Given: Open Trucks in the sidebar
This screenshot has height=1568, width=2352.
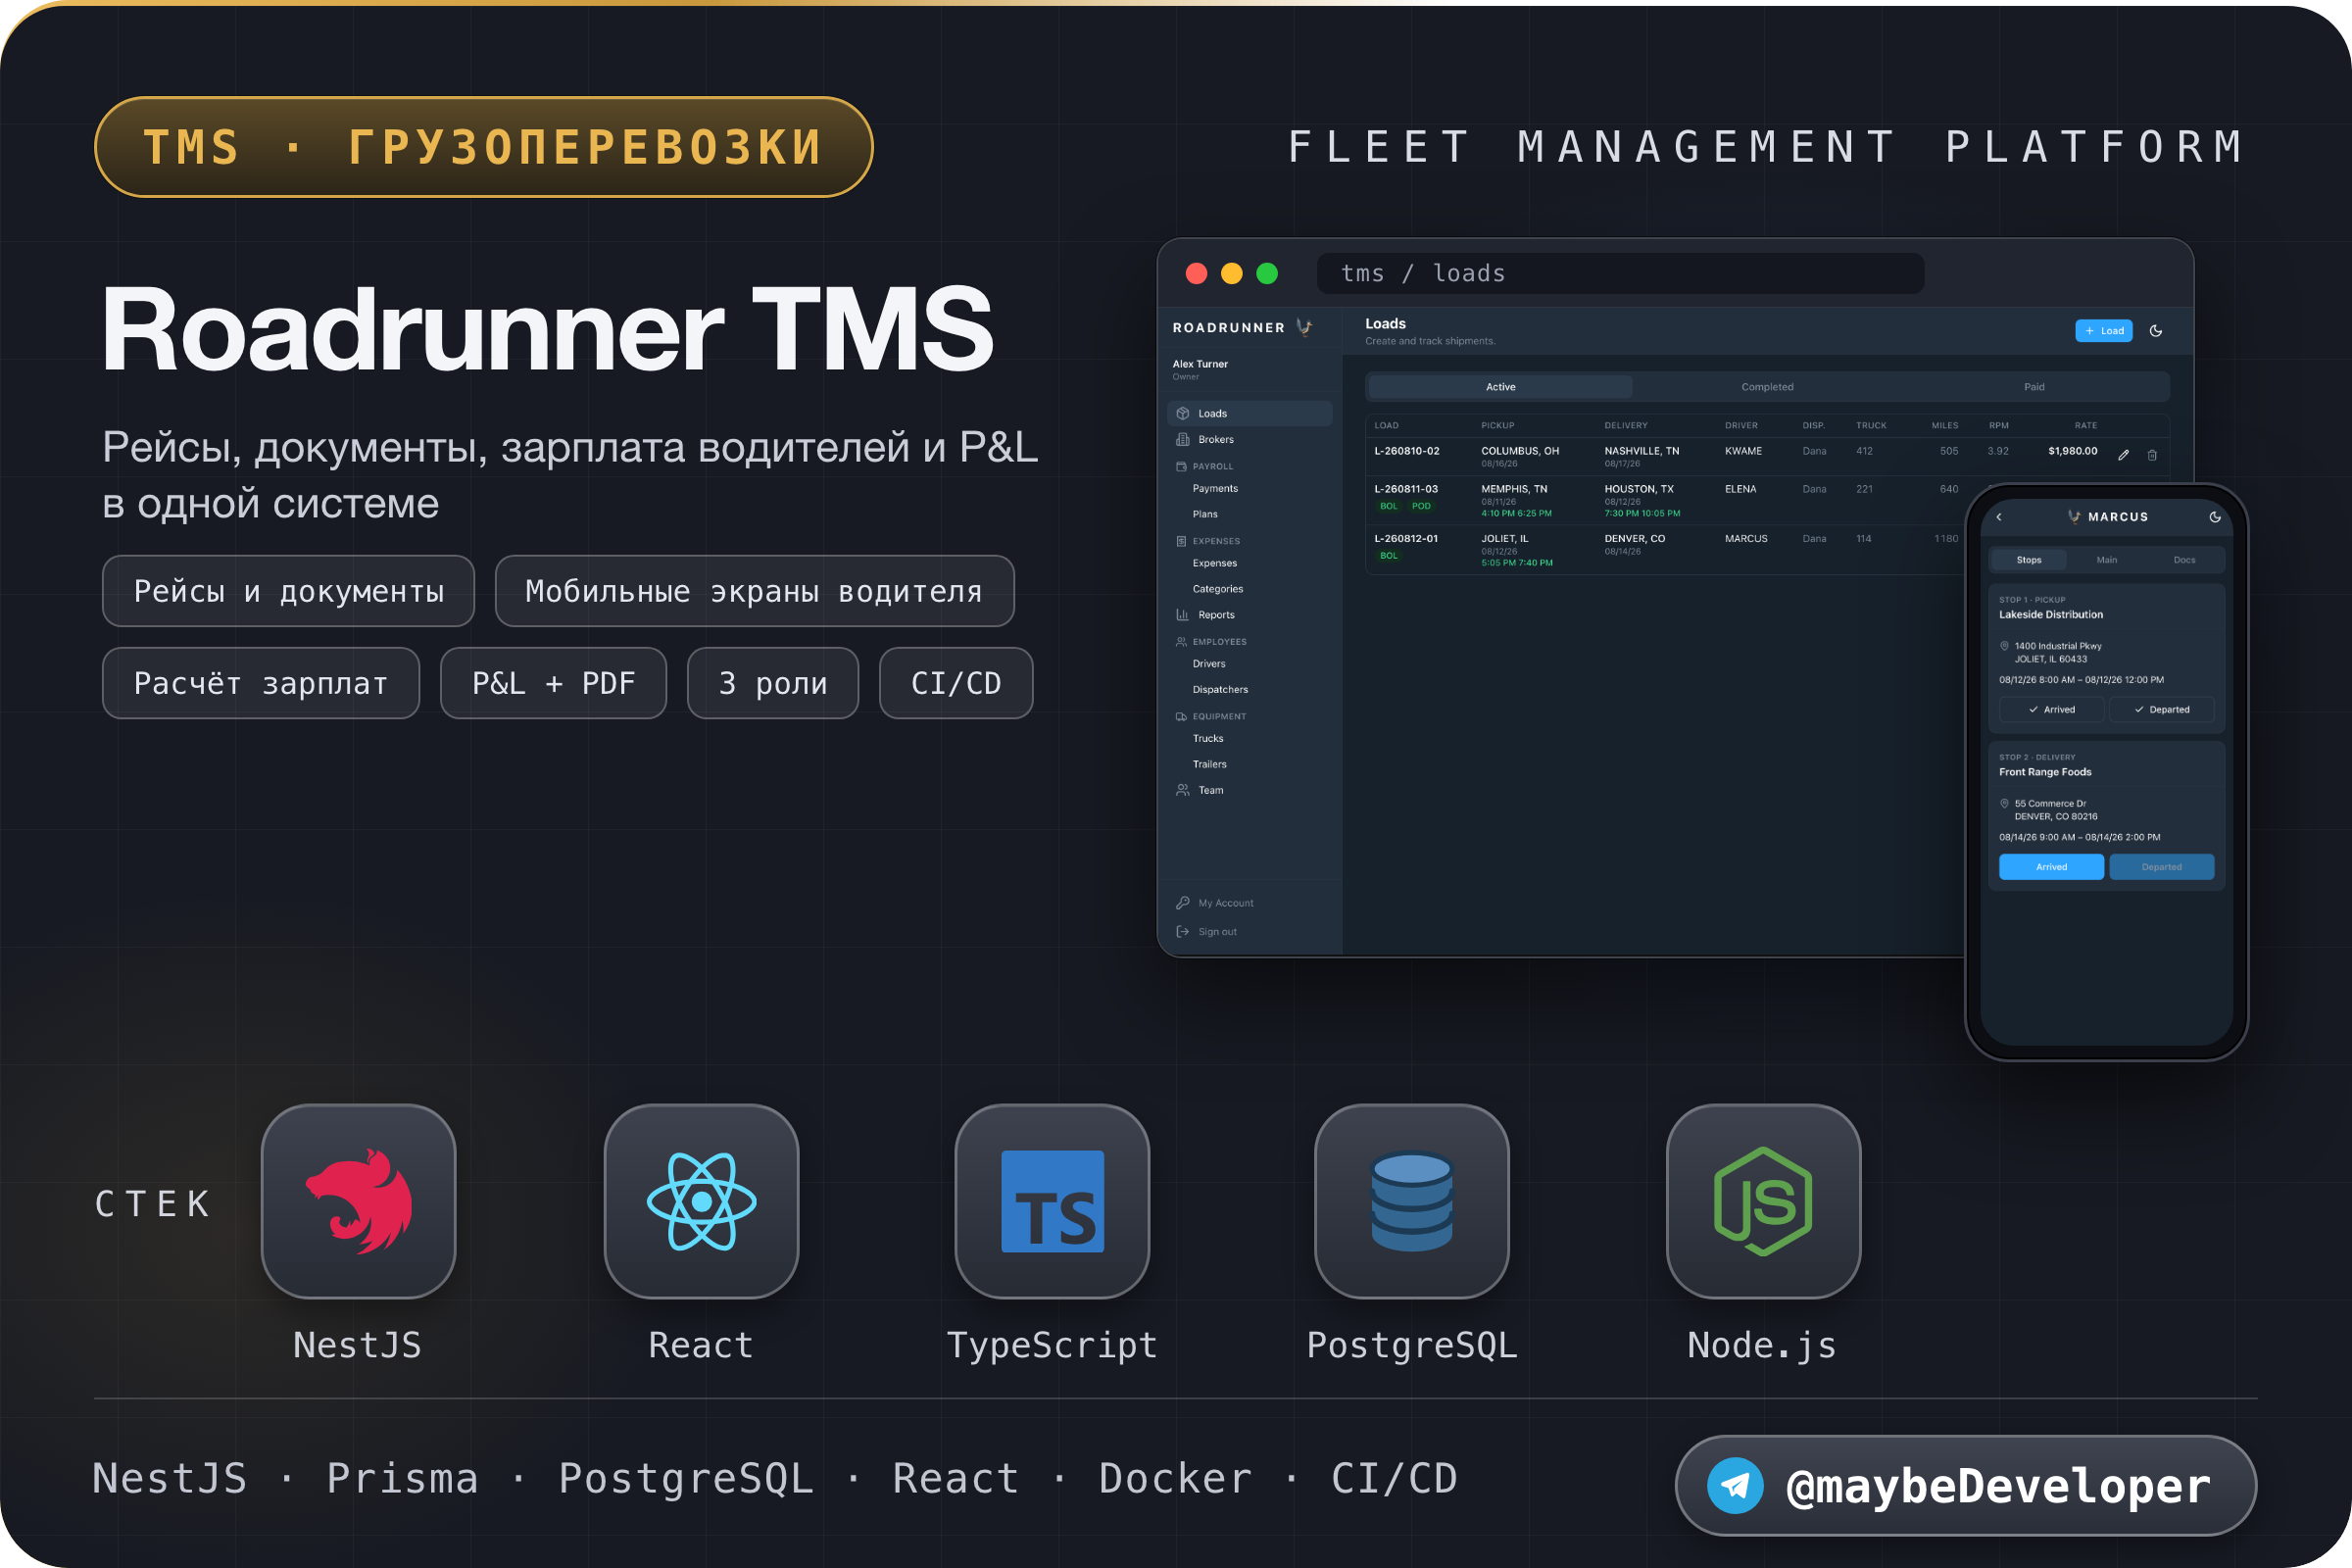Looking at the screenshot, I should tap(1208, 739).
